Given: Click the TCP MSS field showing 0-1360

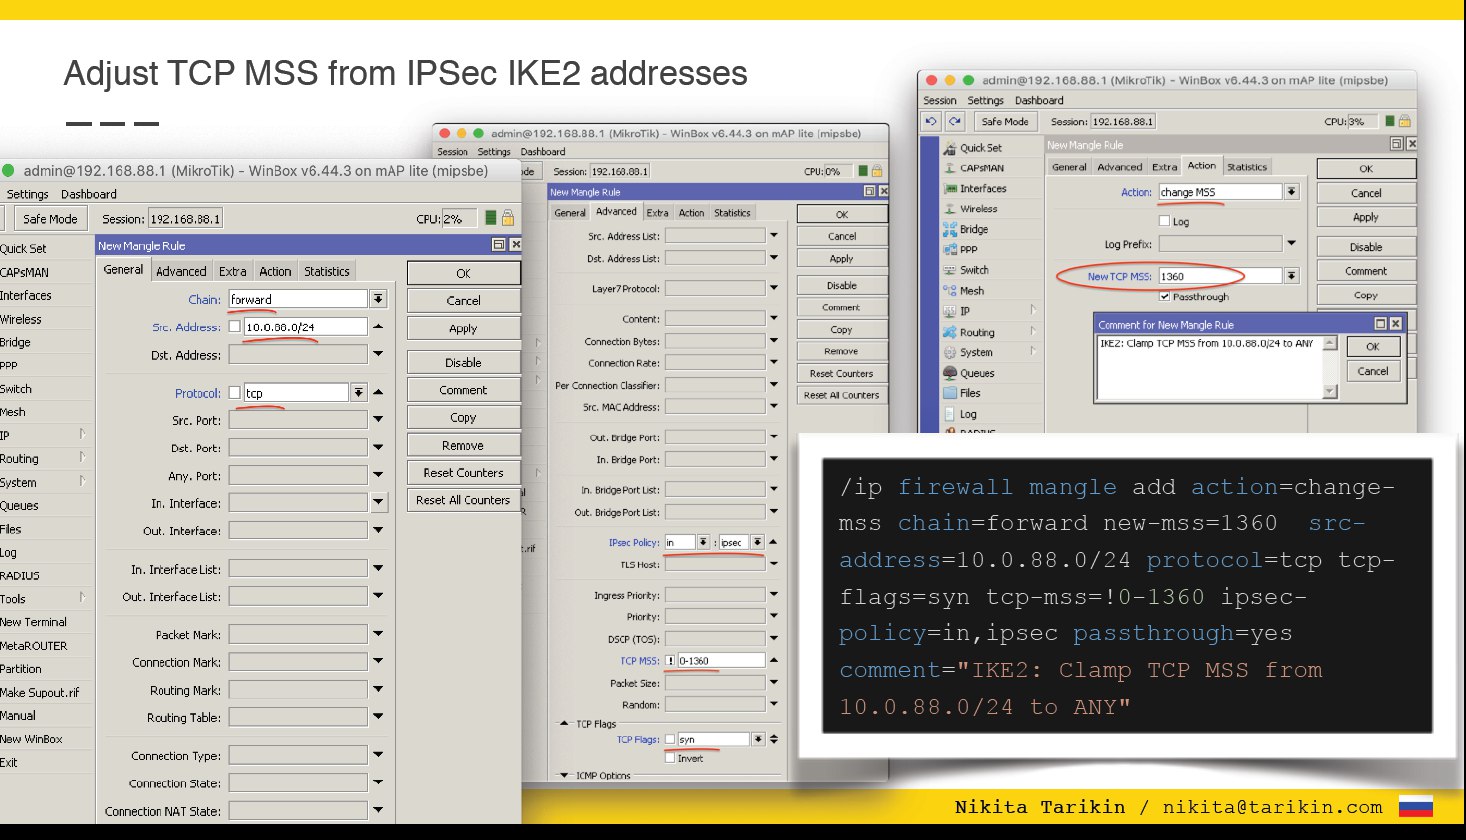Looking at the screenshot, I should 721,660.
